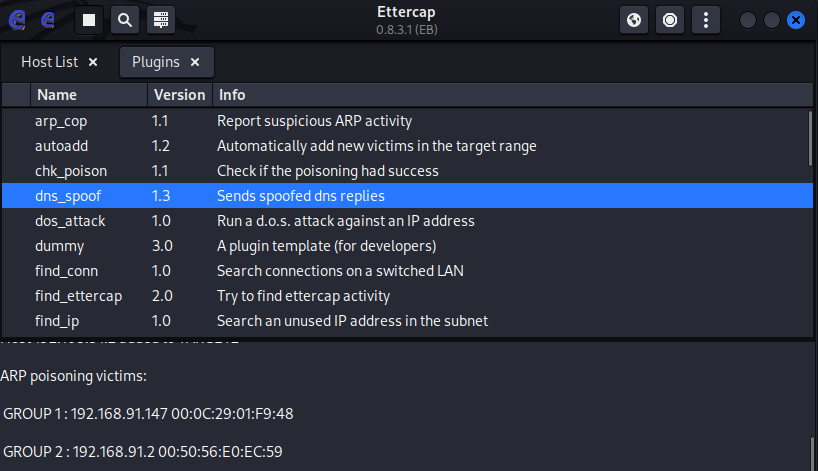This screenshot has height=471, width=818.
Task: Close the Plugins tab
Action: click(x=195, y=62)
